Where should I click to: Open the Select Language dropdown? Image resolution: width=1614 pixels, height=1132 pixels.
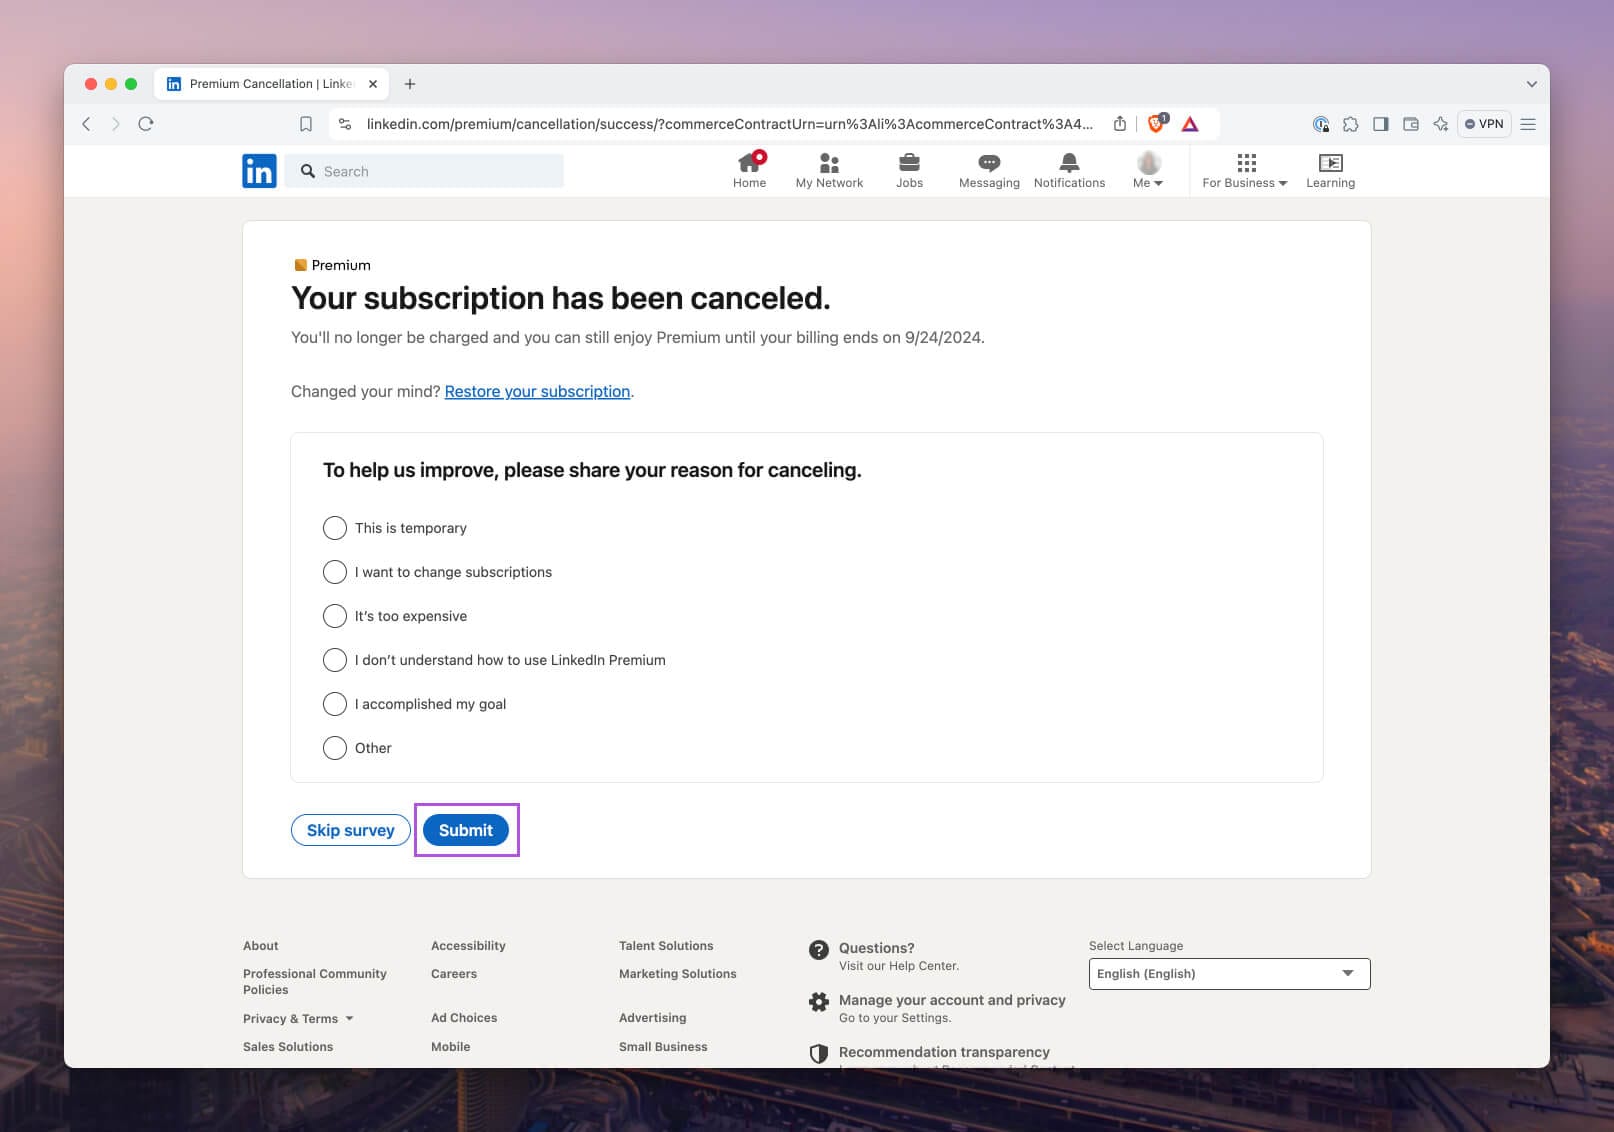[1229, 974]
